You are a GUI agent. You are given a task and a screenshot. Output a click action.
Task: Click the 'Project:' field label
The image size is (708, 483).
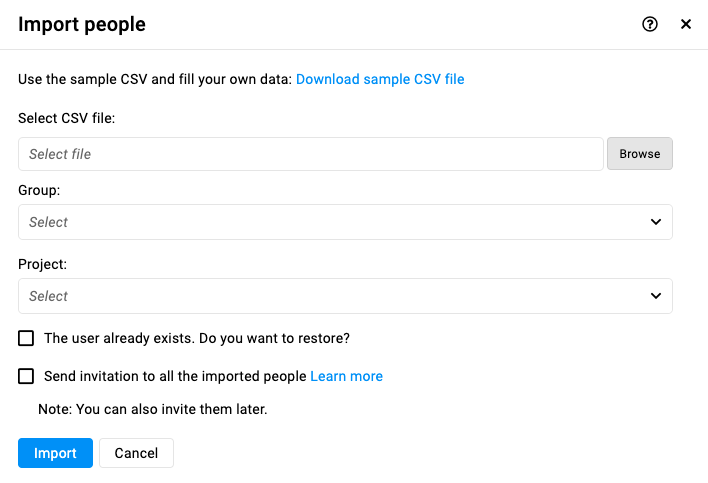[x=42, y=264]
